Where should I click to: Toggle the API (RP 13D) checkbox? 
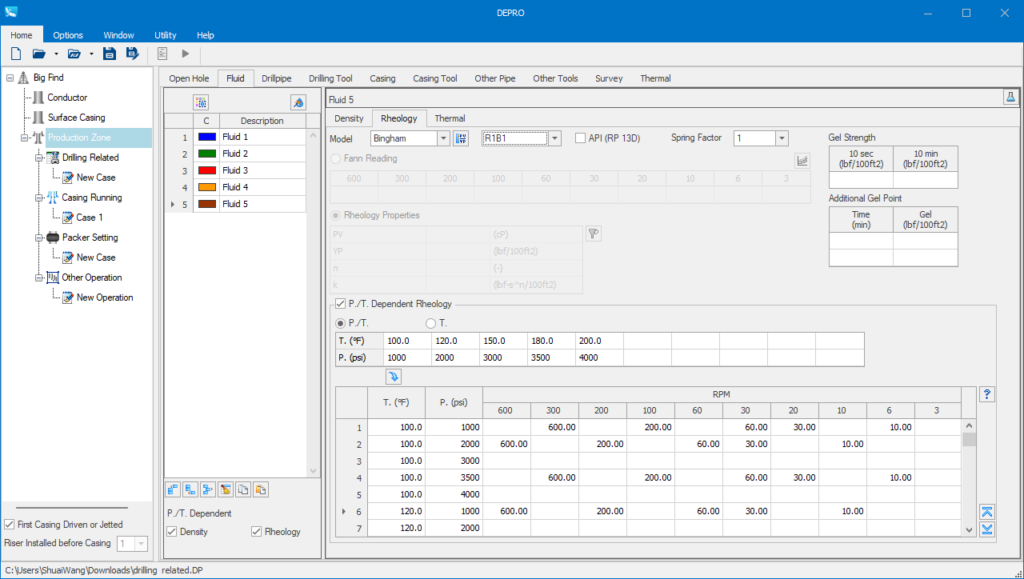[x=580, y=138]
